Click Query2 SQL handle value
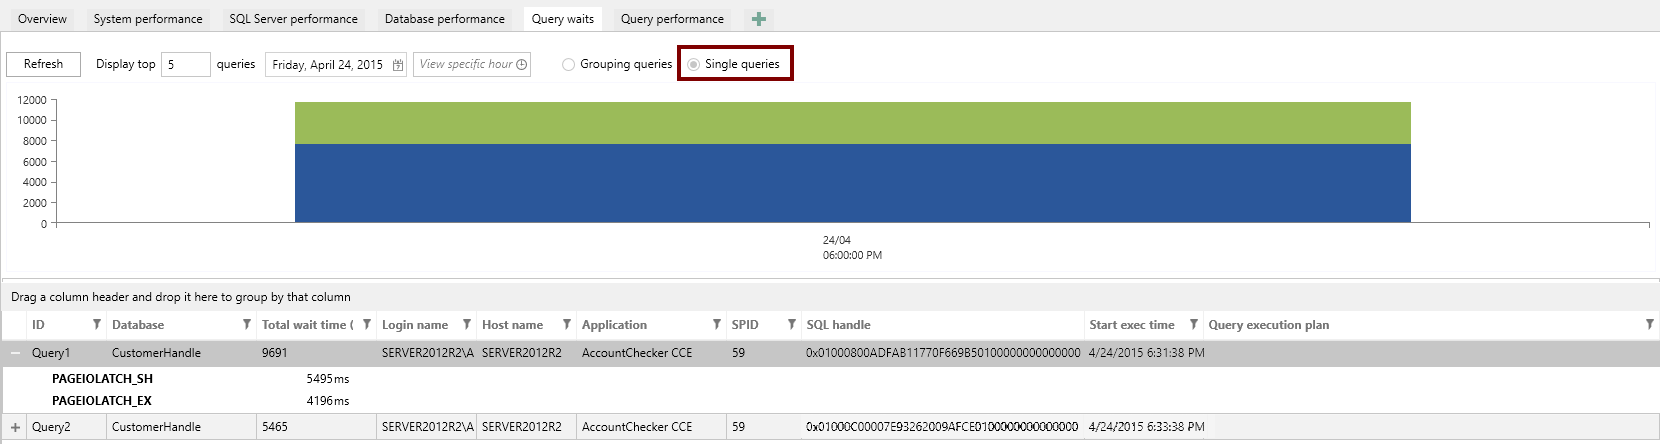Viewport: 1660px width, 444px height. click(x=942, y=427)
